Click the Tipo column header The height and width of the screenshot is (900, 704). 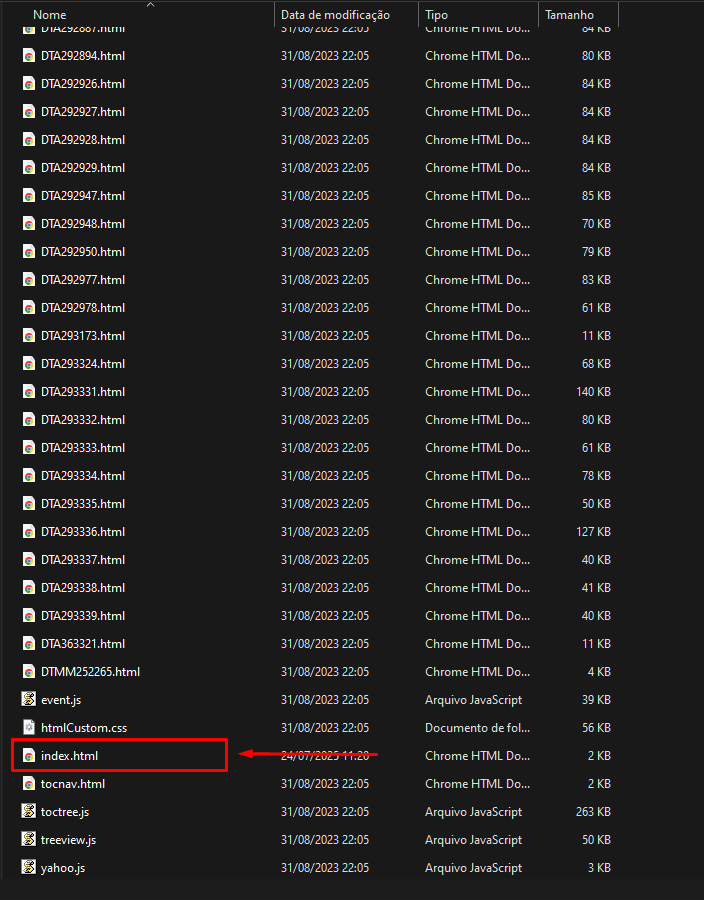click(437, 15)
